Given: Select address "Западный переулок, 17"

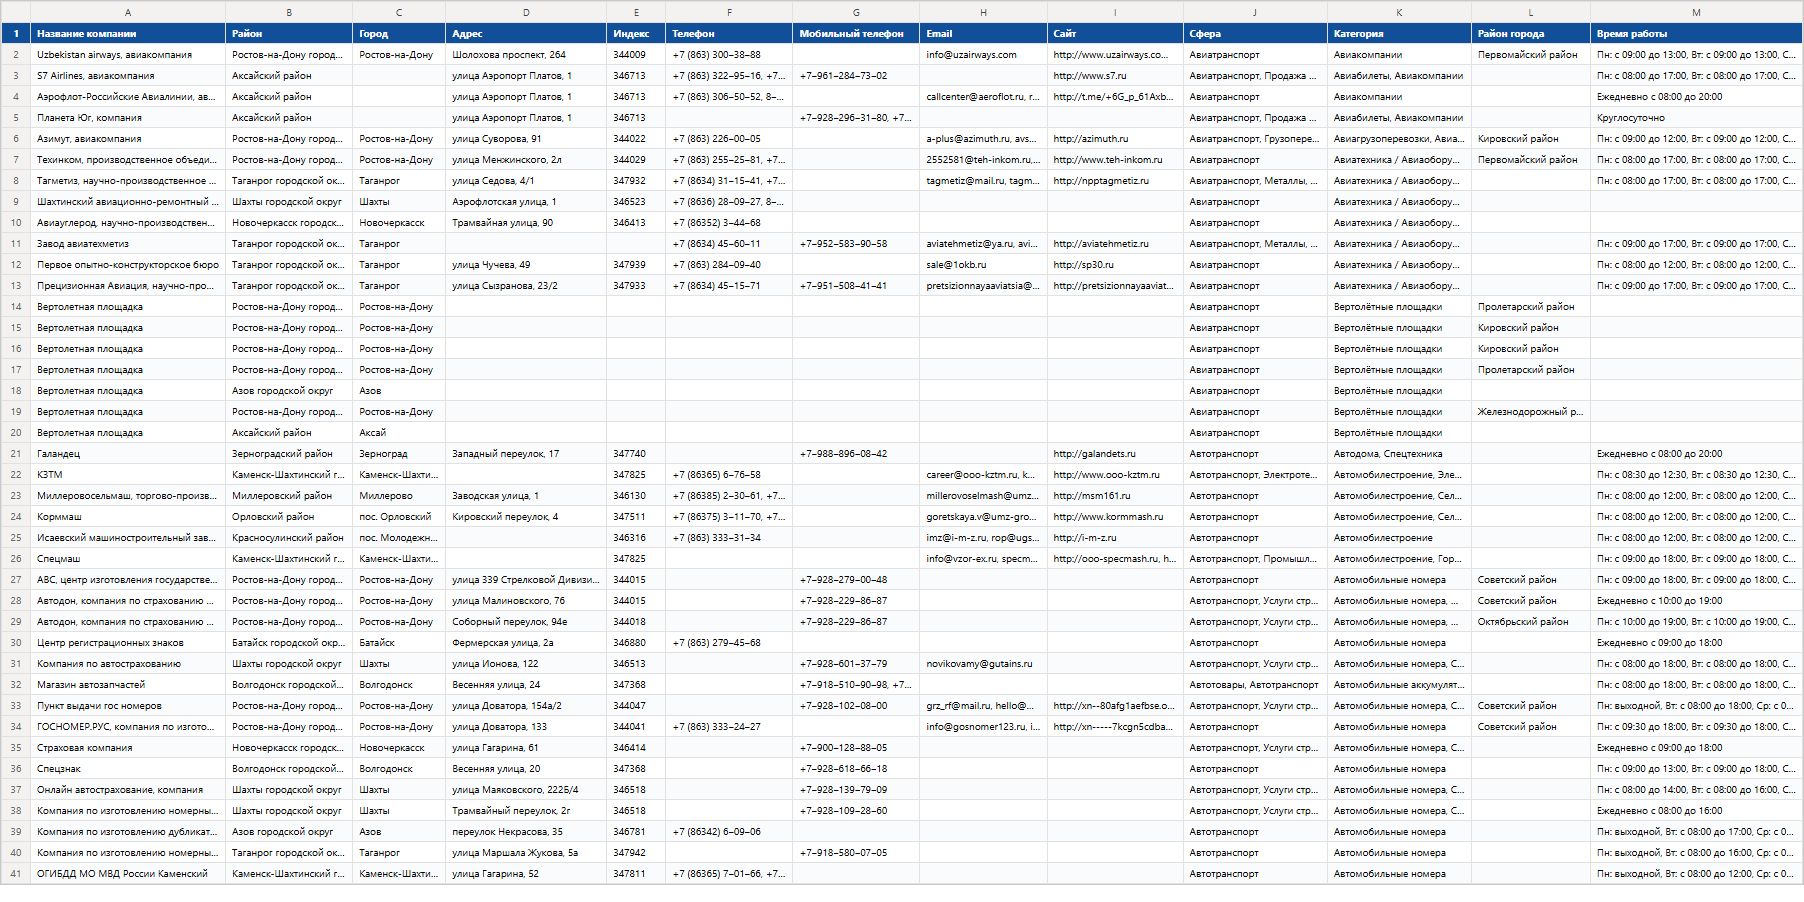Looking at the screenshot, I should [x=526, y=454].
